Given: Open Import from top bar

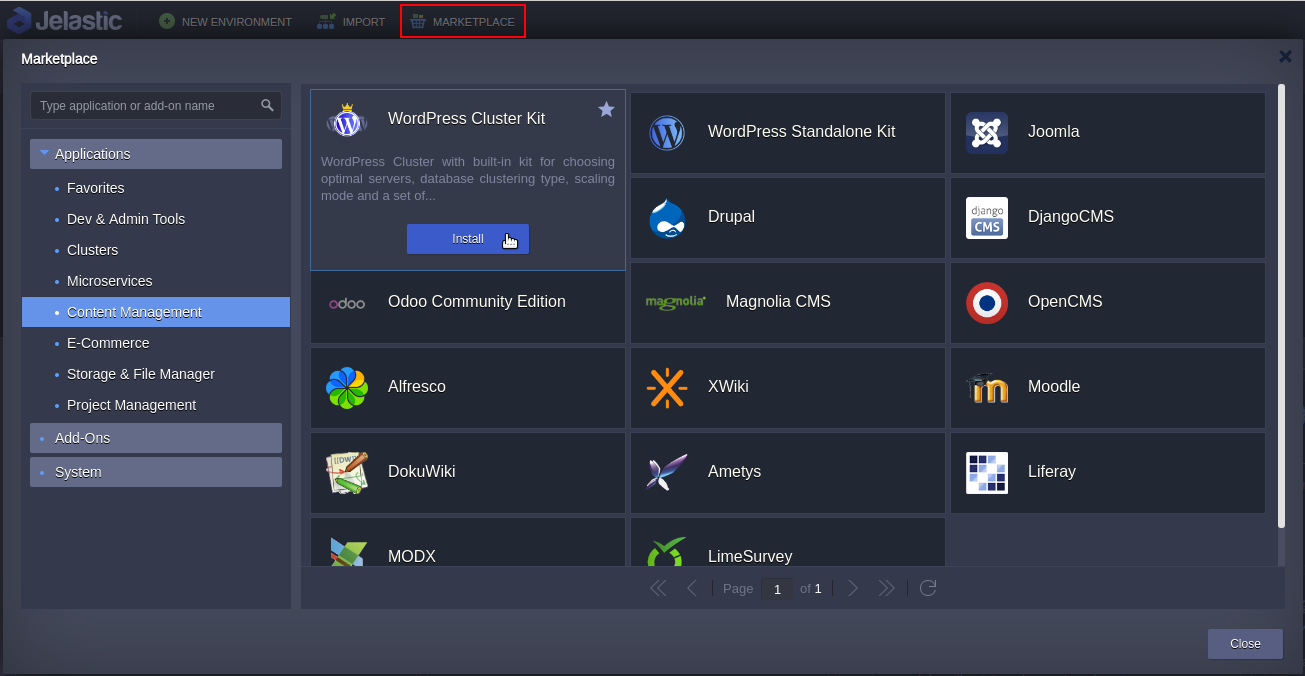Looking at the screenshot, I should [x=351, y=21].
